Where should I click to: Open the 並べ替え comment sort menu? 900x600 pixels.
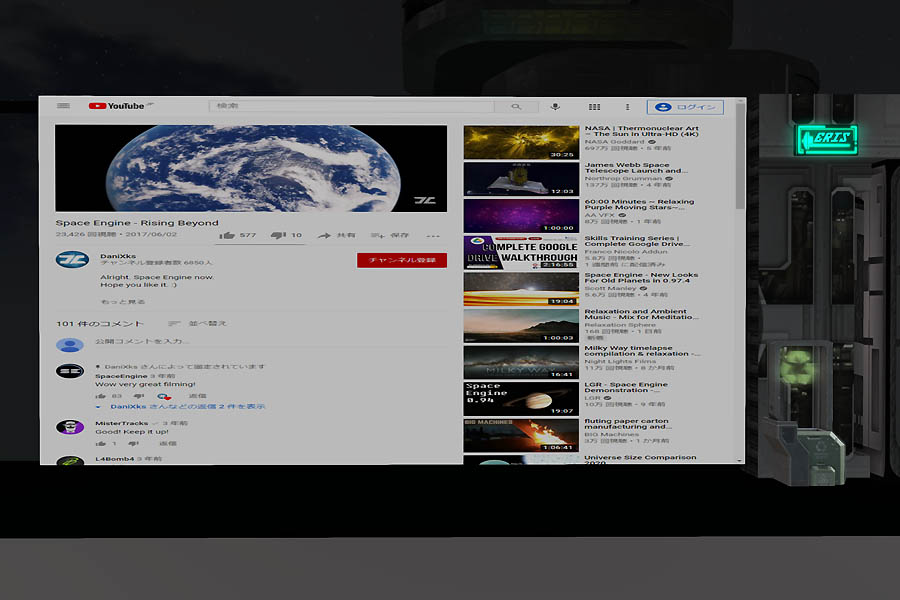(197, 324)
